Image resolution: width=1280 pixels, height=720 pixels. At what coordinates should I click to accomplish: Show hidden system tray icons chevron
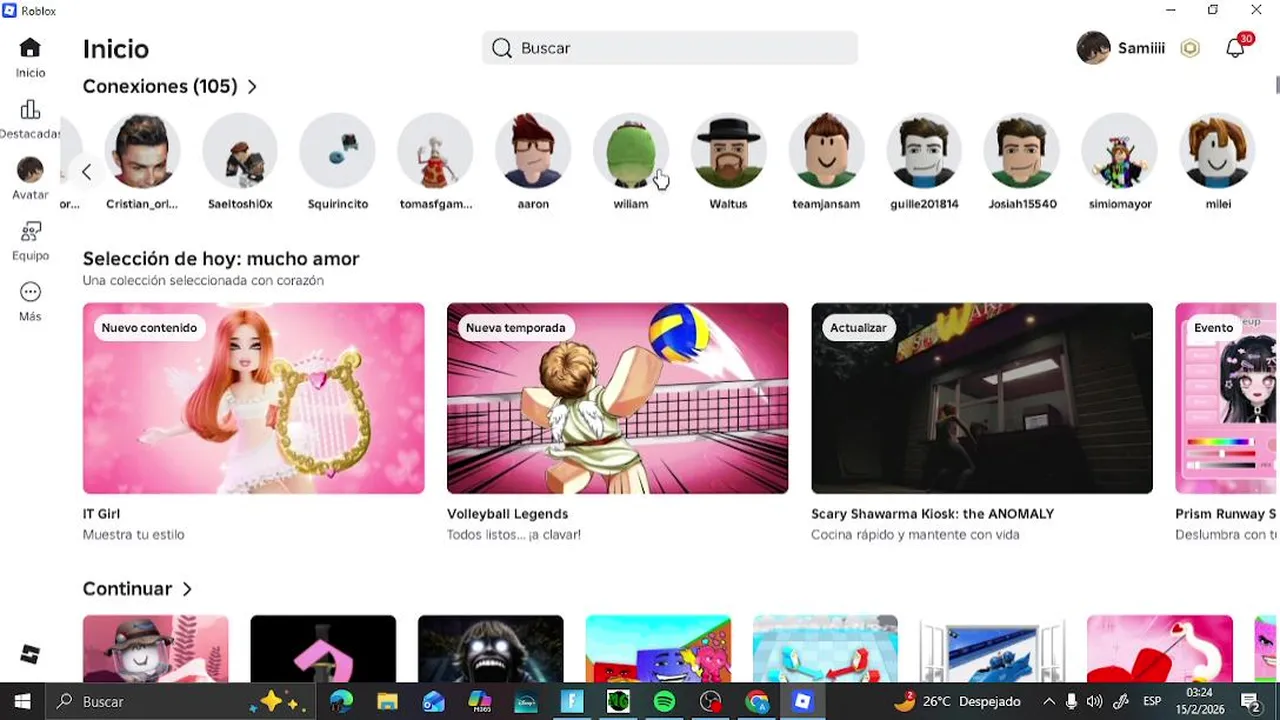1049,702
